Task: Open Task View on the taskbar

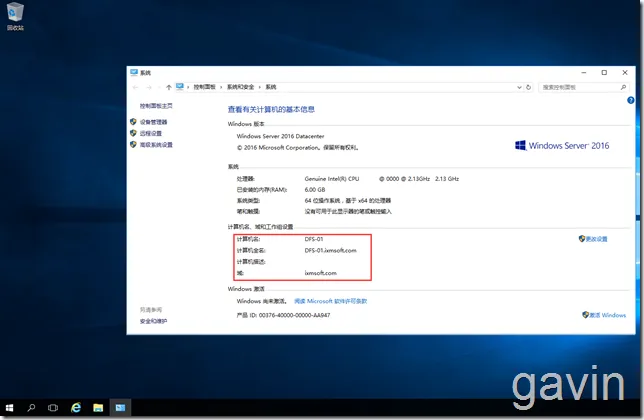Action: 53,408
